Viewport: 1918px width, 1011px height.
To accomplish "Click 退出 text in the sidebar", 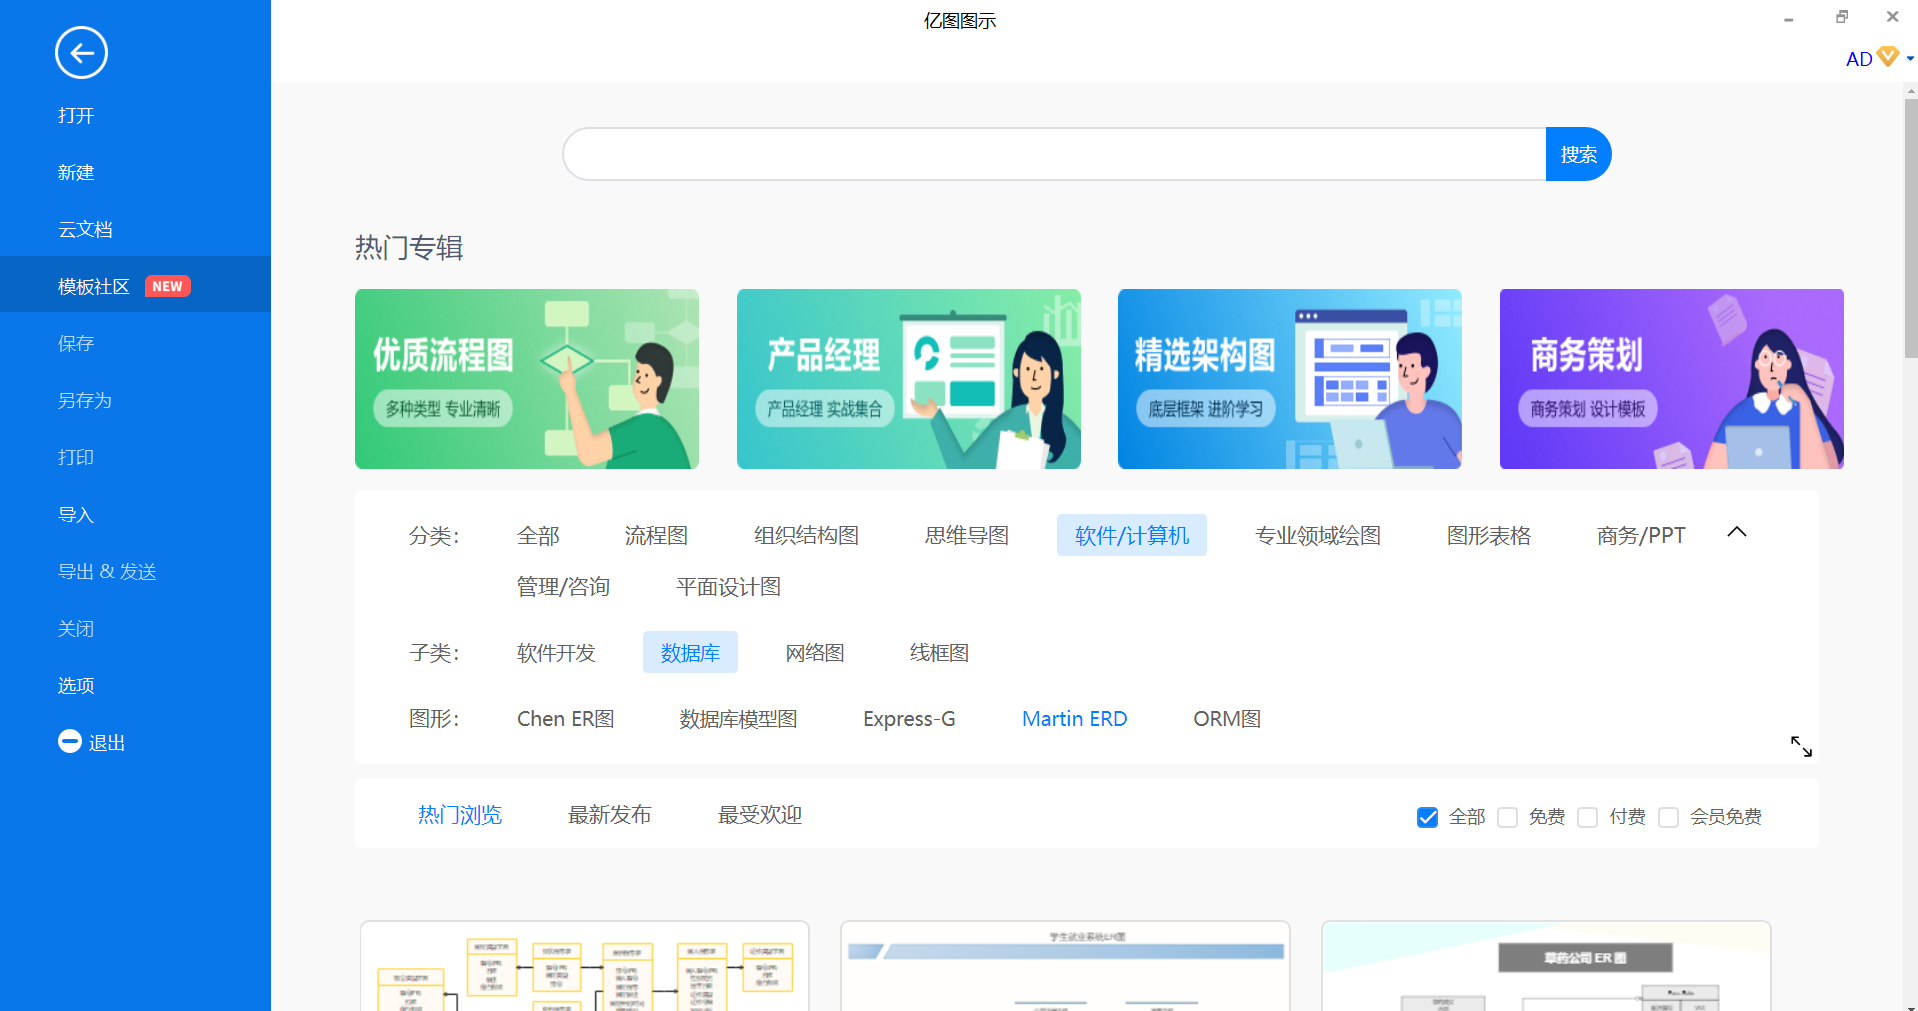I will [x=107, y=743].
